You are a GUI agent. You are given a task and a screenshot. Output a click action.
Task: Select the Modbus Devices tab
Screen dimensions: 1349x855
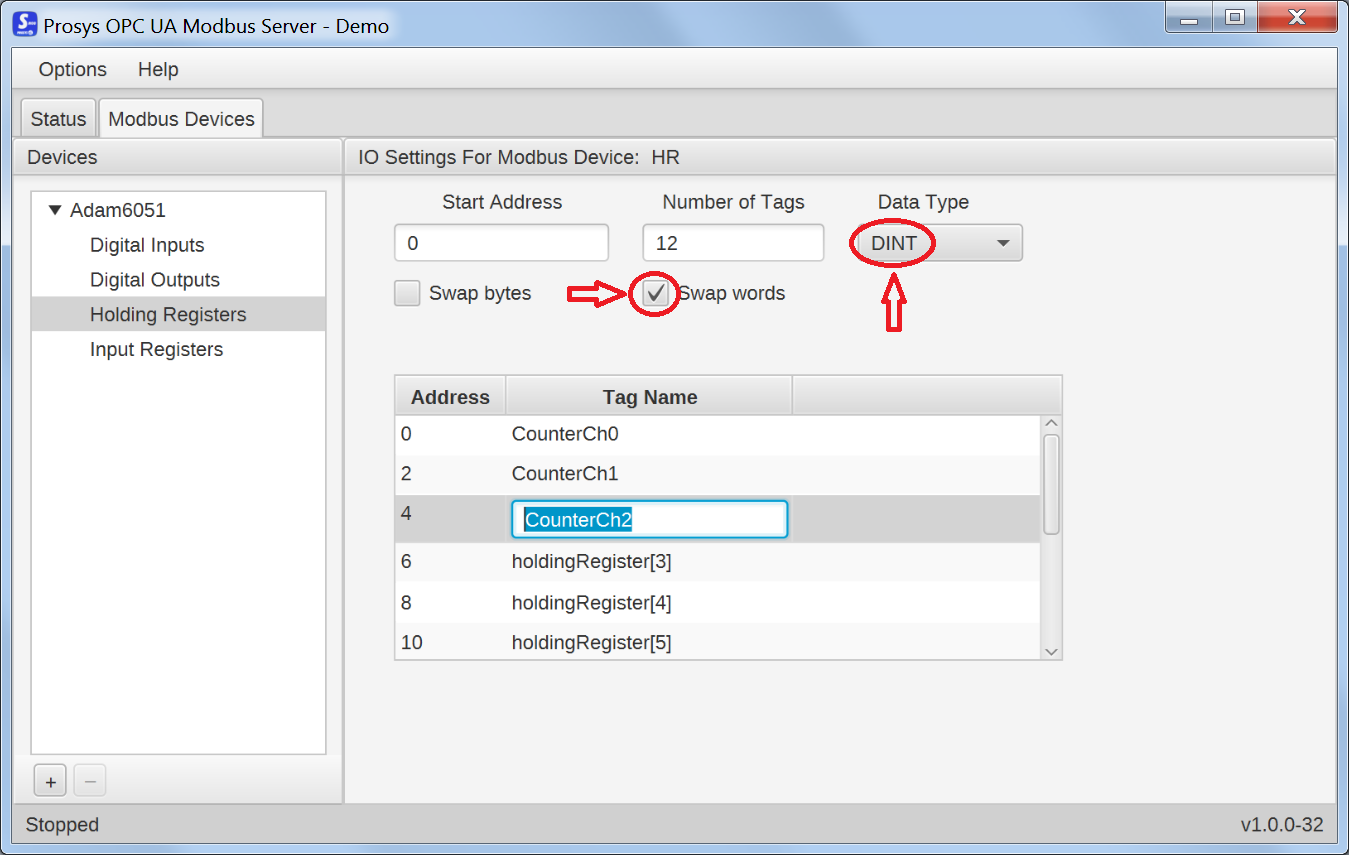click(x=181, y=118)
